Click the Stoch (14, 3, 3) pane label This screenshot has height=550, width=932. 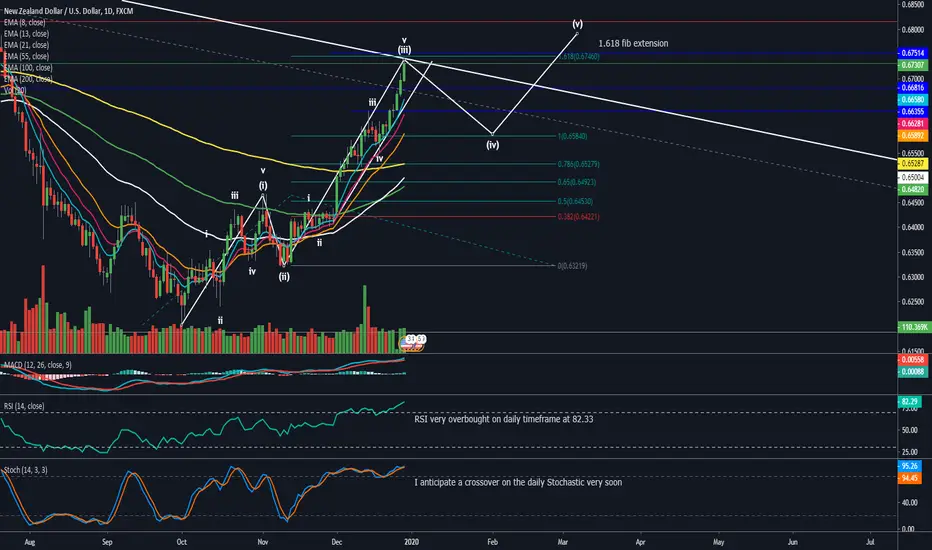tap(25, 470)
